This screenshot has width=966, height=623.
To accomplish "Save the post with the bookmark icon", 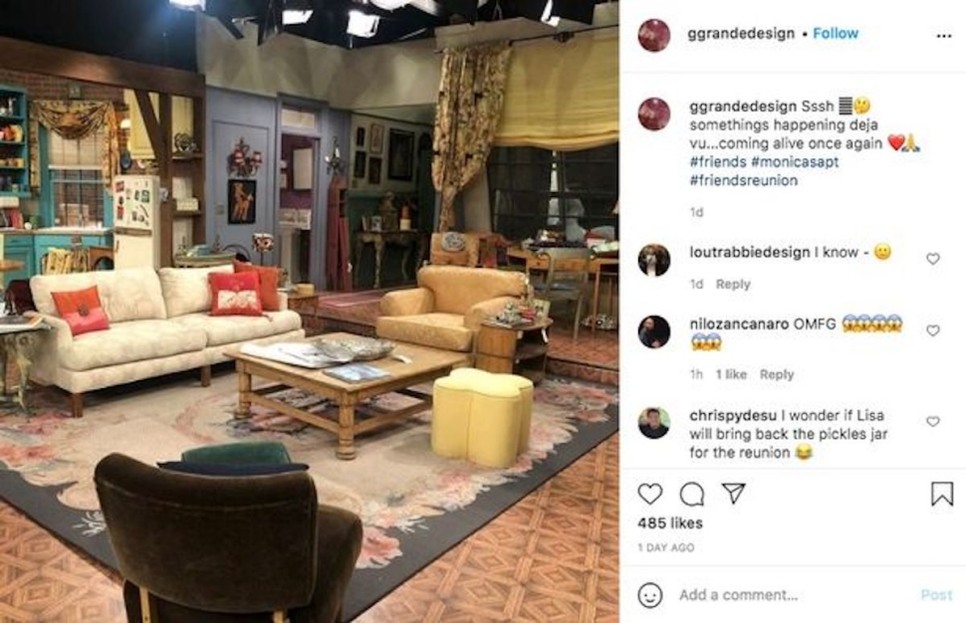I will 942,494.
